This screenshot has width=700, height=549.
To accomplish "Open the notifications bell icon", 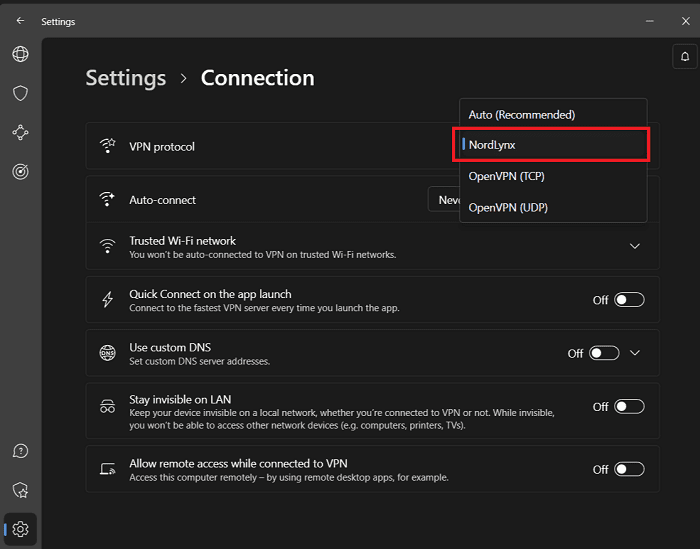I will (x=685, y=57).
